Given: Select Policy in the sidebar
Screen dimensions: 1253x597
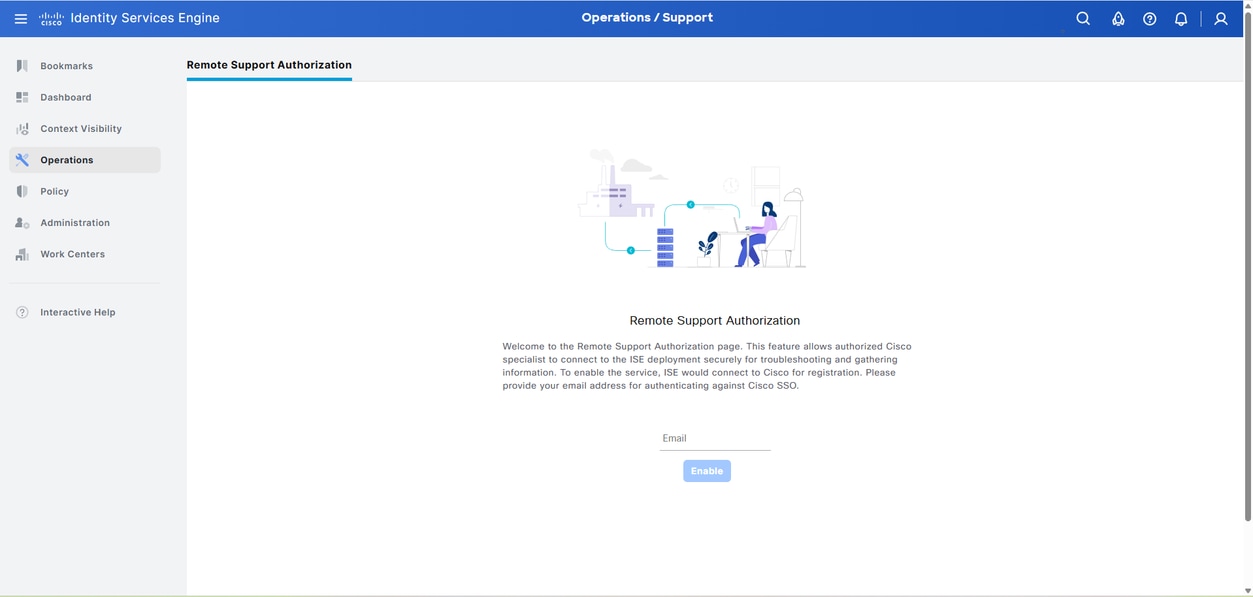Looking at the screenshot, I should [x=54, y=191].
